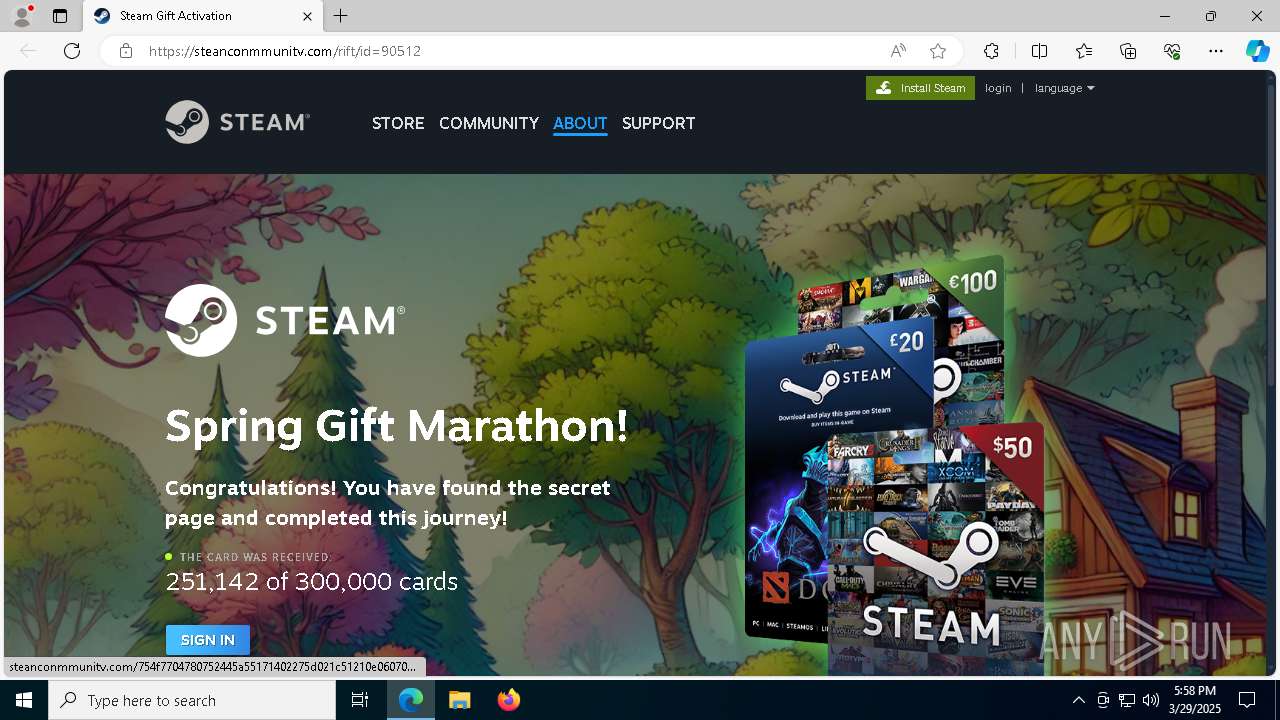Click the Spring Gift Marathon headline
1280x720 pixels.
coord(397,426)
